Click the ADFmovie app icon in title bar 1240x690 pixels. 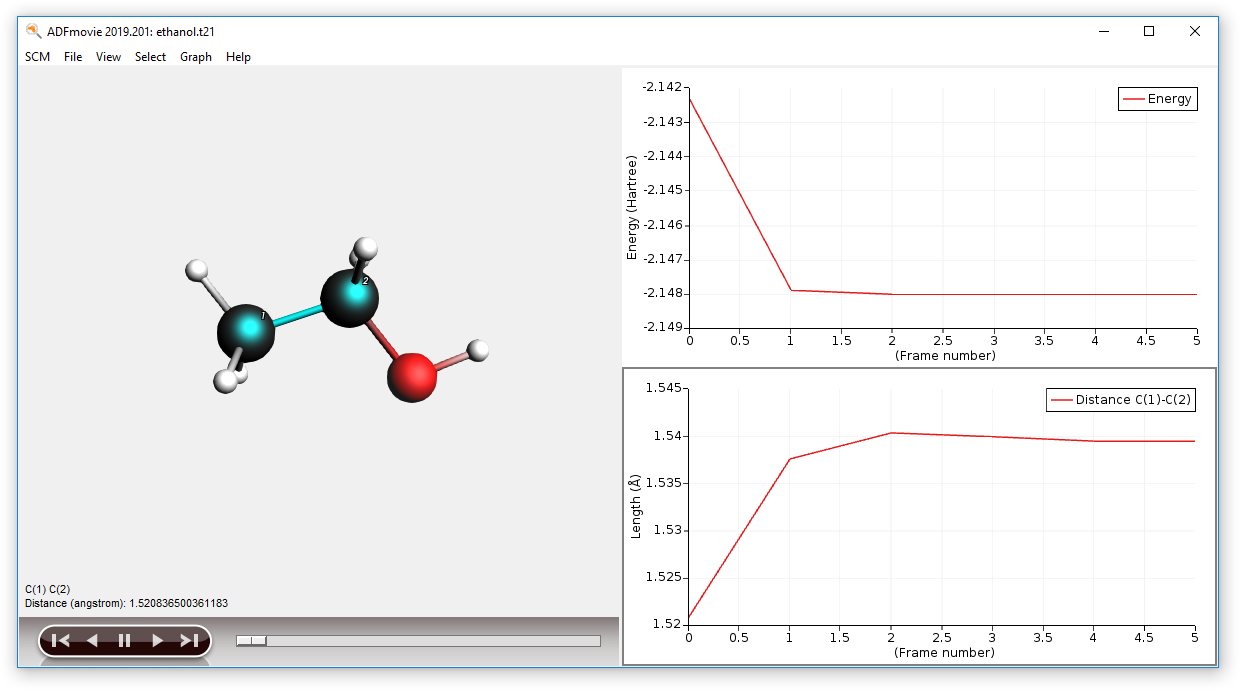point(34,31)
